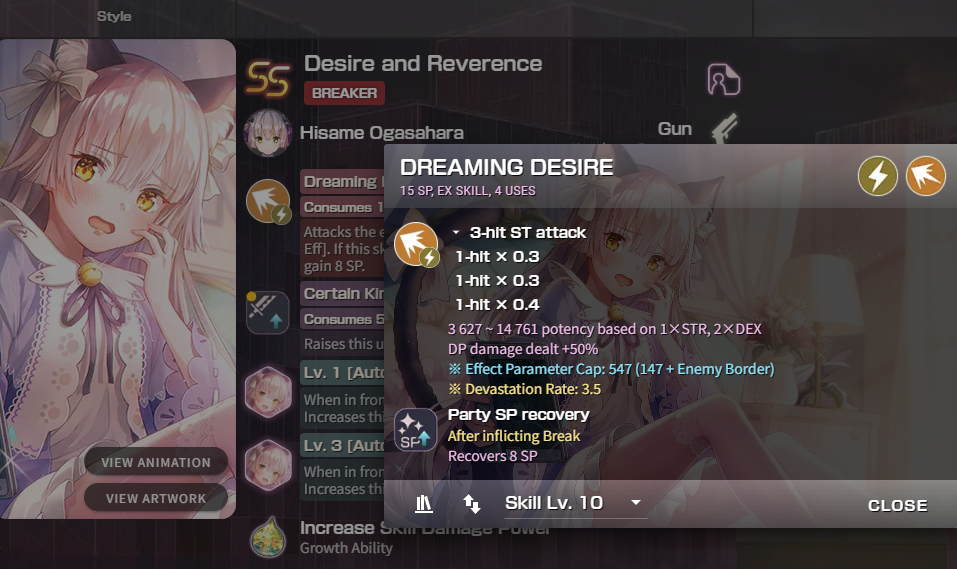Select the Certain Kill buff skill icon

(x=267, y=312)
